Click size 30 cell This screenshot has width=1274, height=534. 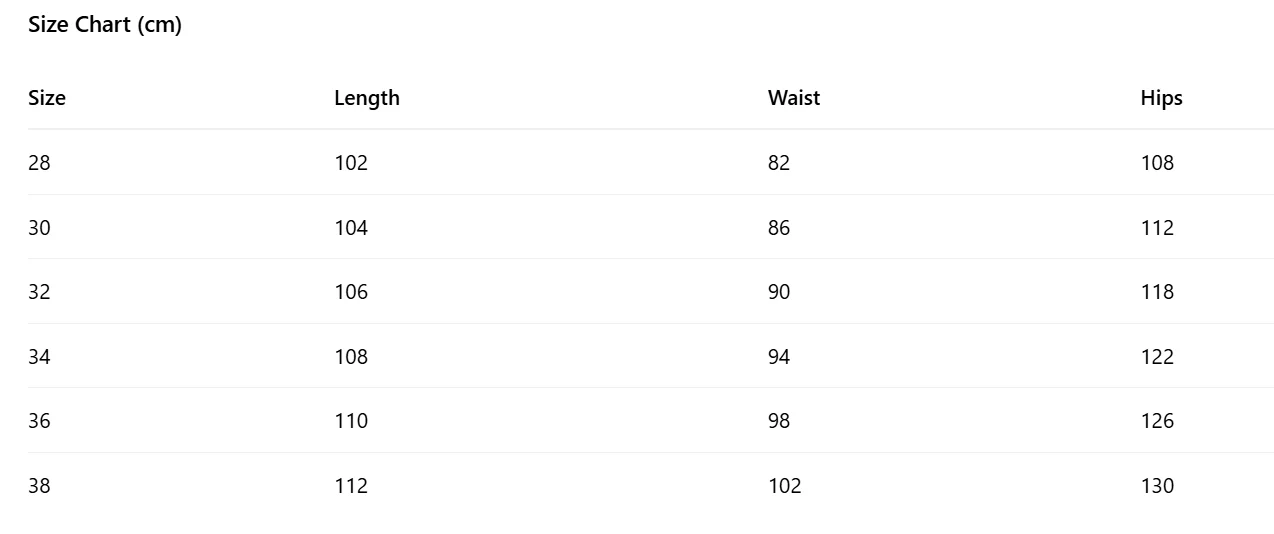click(x=39, y=228)
